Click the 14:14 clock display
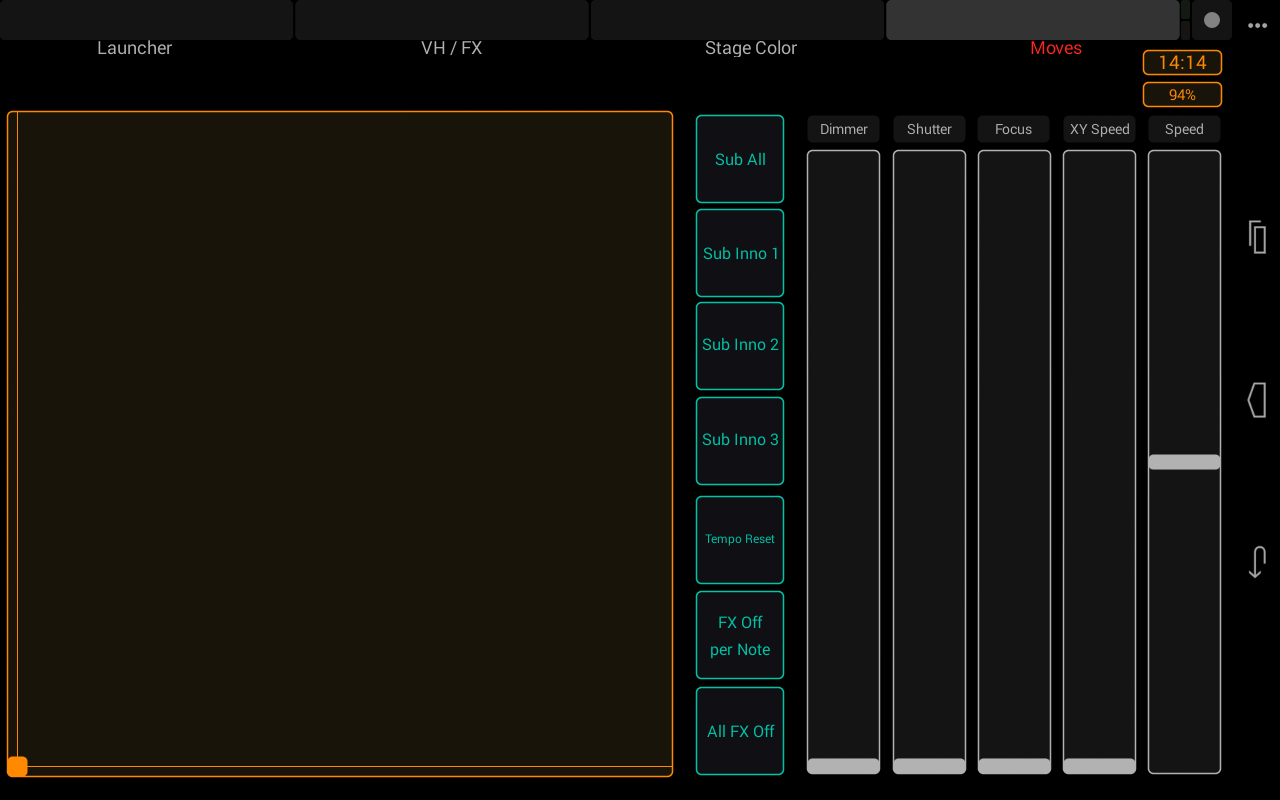The image size is (1280, 800). tap(1182, 62)
